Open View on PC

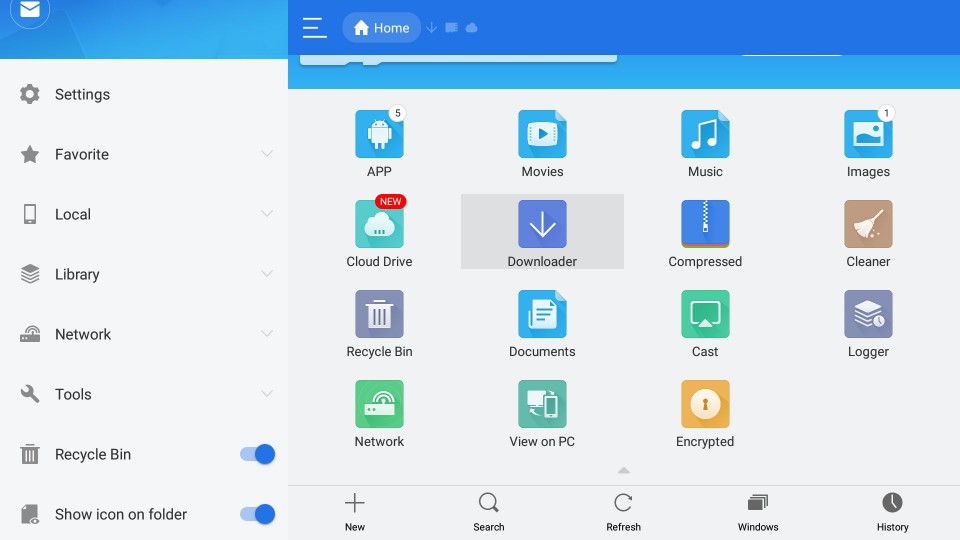(x=542, y=404)
